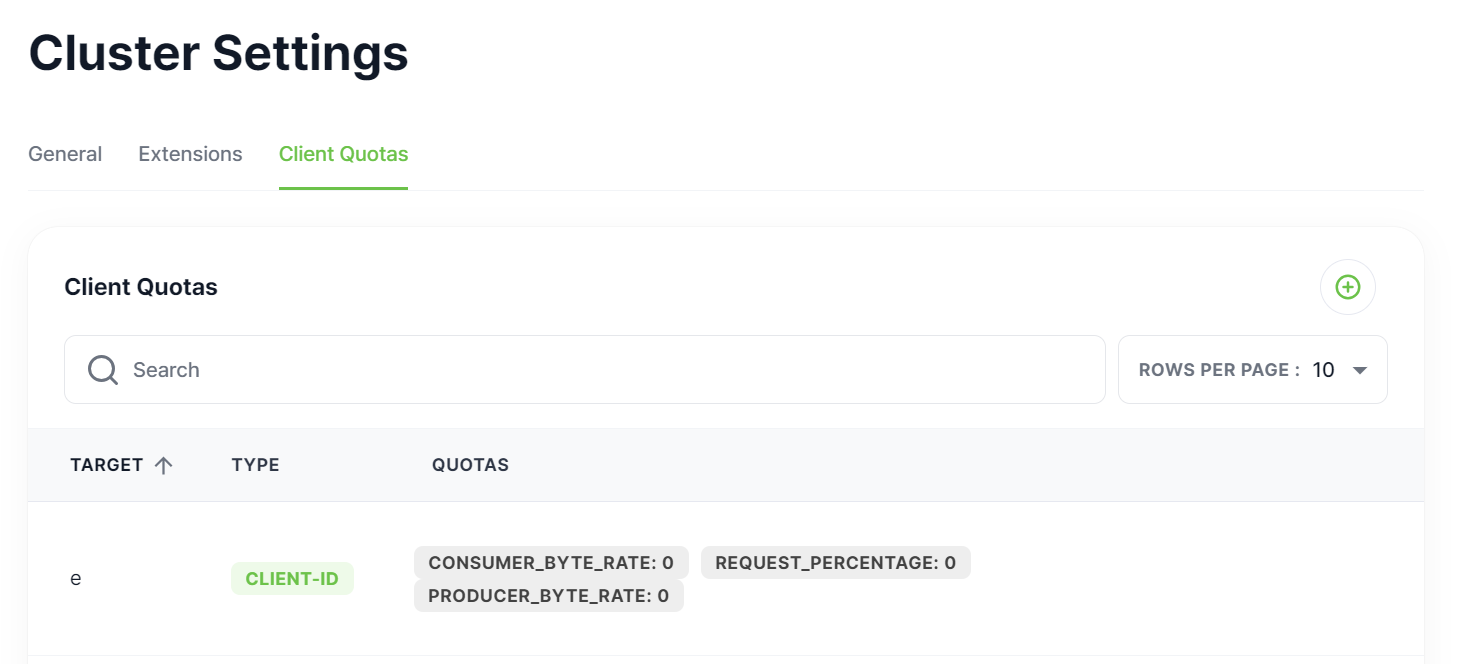Select the Client Quotas tab

pyautogui.click(x=343, y=154)
